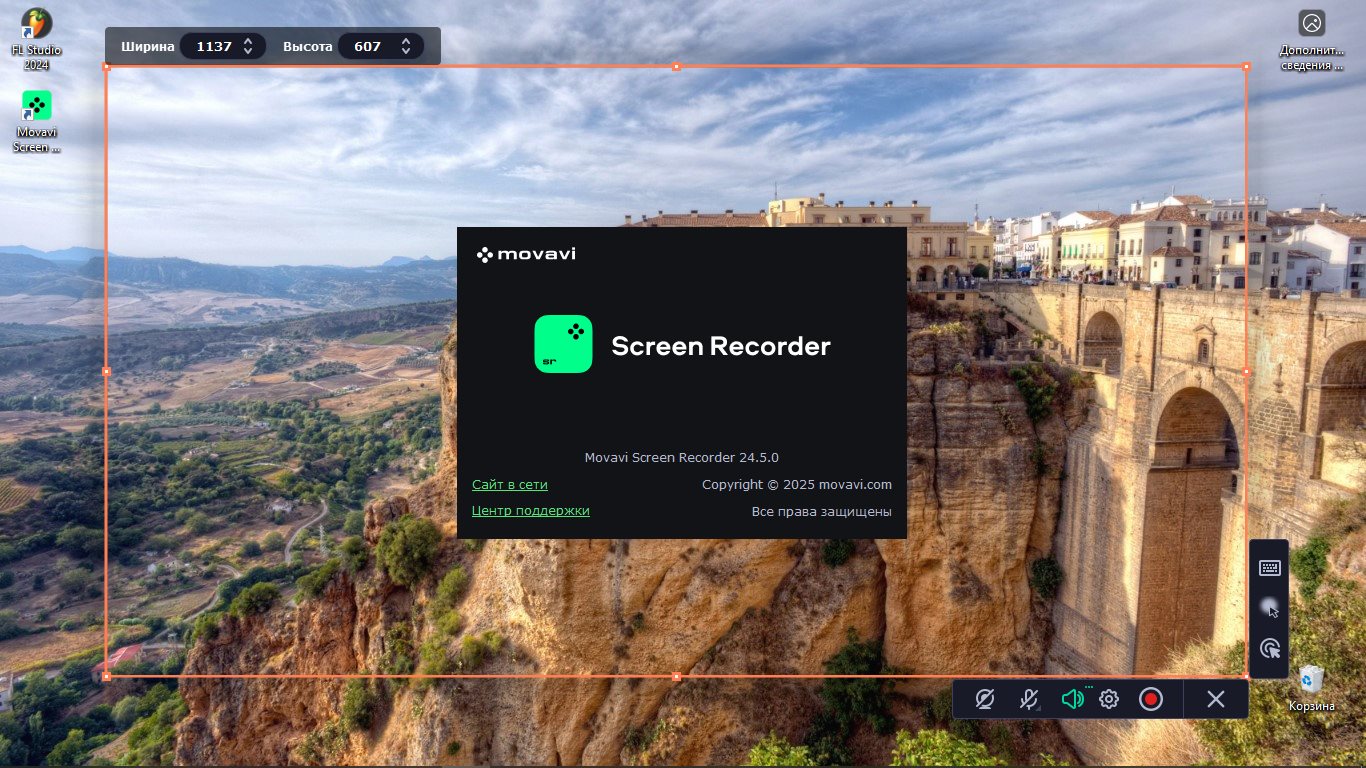Enable the webcam capture icon
Viewport: 1366px width, 768px height.
point(985,699)
